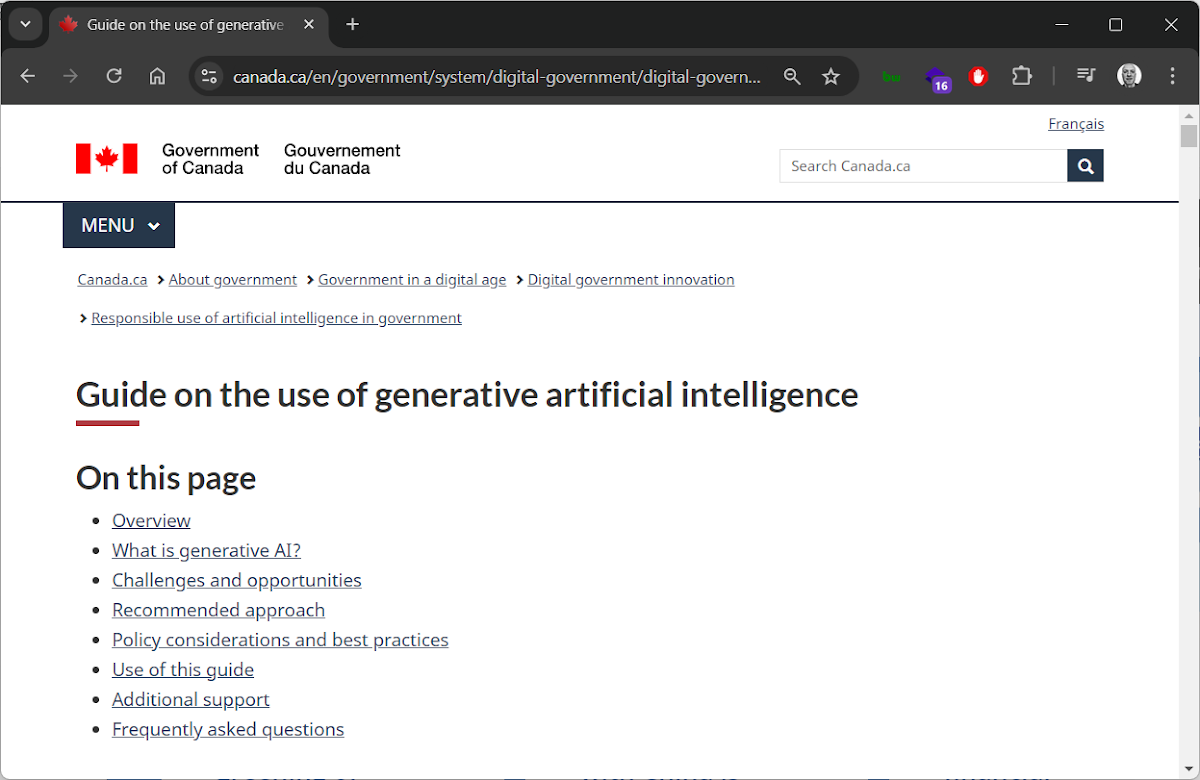Image resolution: width=1200 pixels, height=780 pixels.
Task: Submit the Canada.ca search magnifier button
Action: pyautogui.click(x=1085, y=166)
